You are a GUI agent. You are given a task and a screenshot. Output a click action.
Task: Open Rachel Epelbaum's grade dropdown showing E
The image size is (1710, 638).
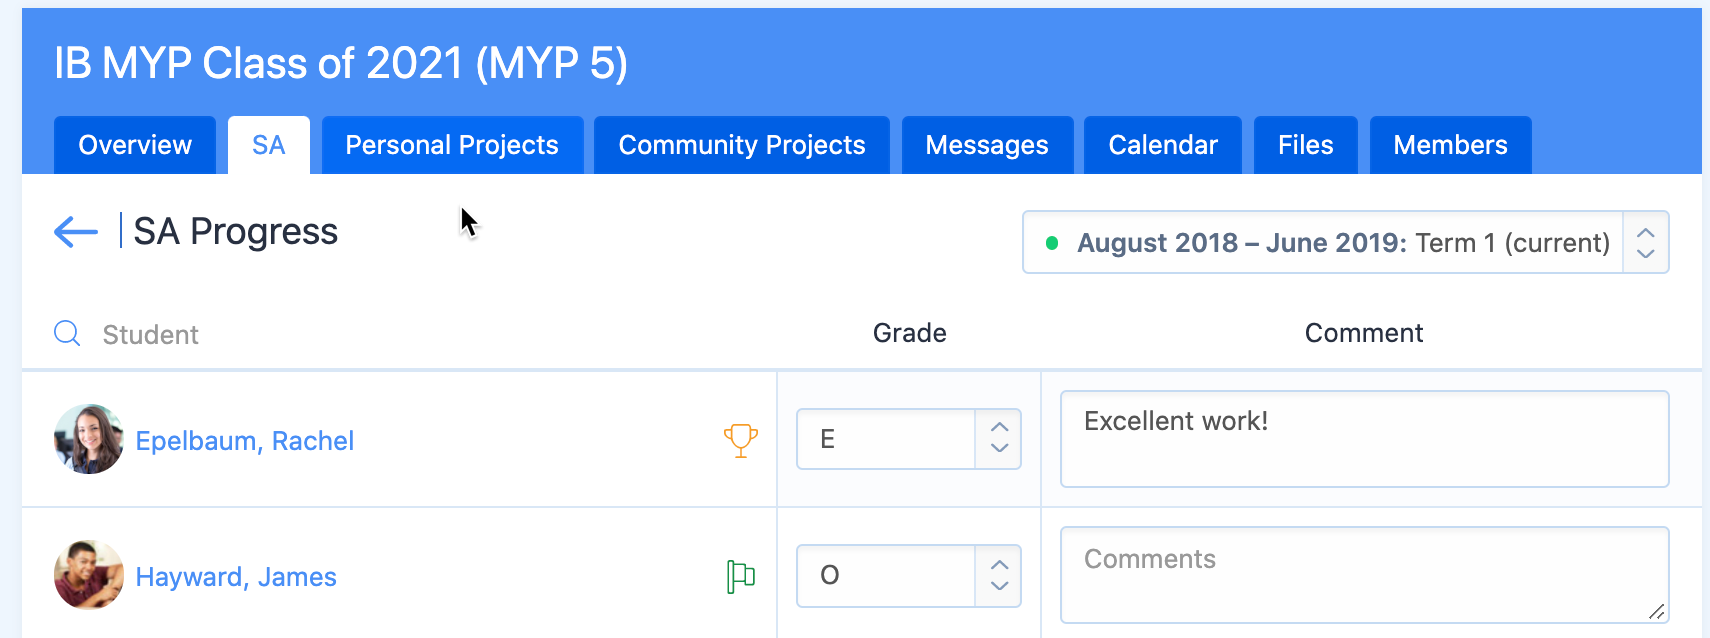908,439
